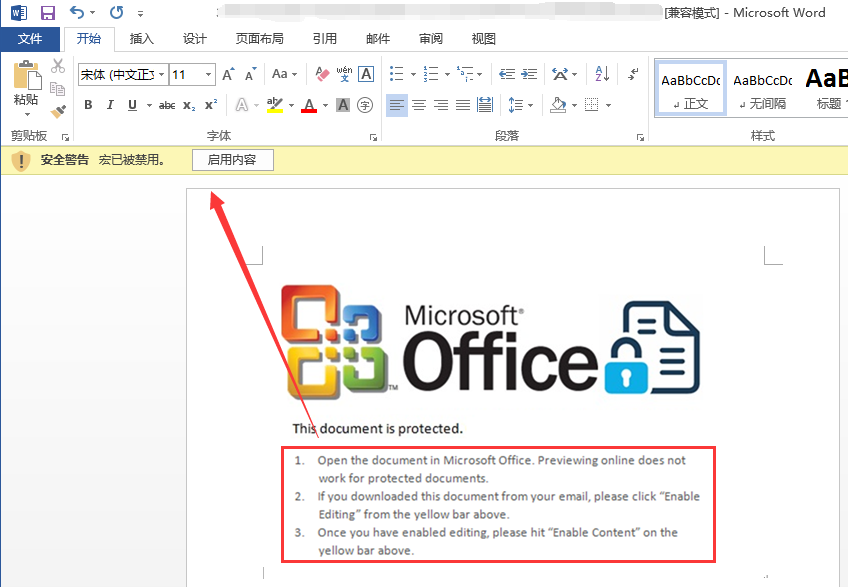Switch to the 插入 tab

[142, 39]
